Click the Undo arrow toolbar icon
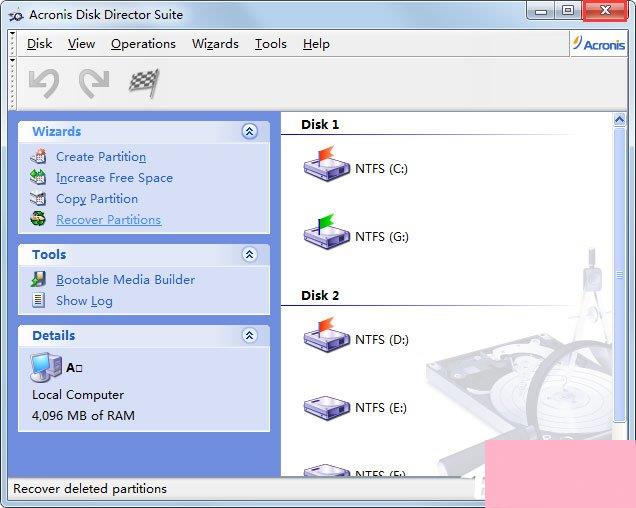The width and height of the screenshot is (636, 508). pyautogui.click(x=44, y=83)
